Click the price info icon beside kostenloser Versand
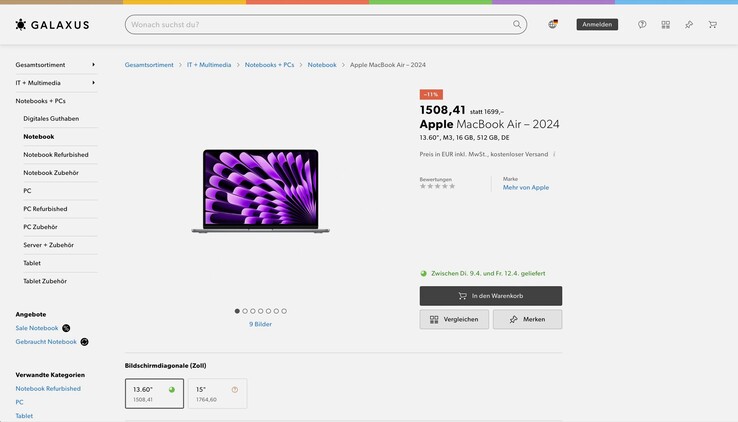This screenshot has height=422, width=738. click(x=554, y=154)
